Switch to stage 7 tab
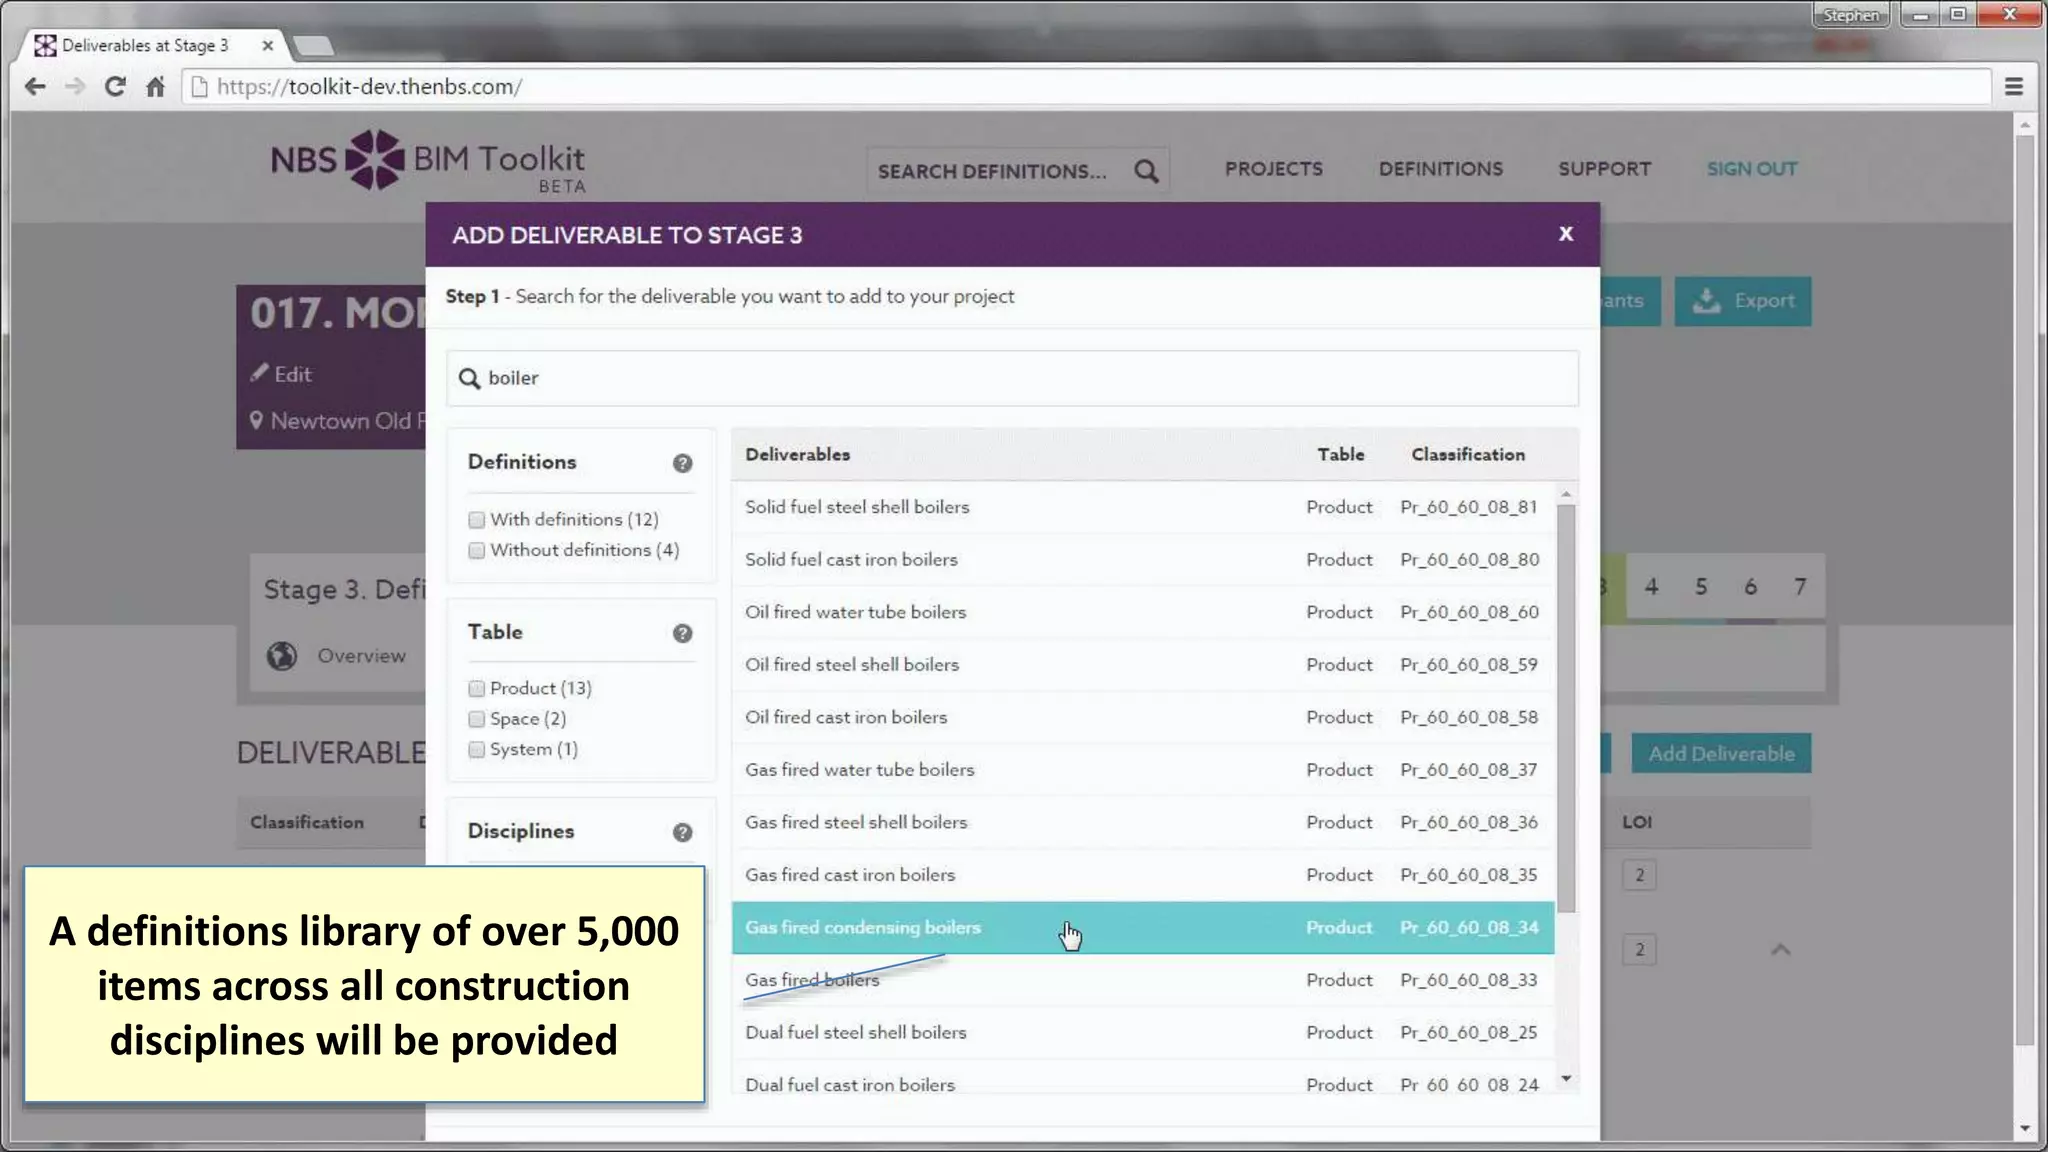The width and height of the screenshot is (2048, 1152). (x=1800, y=587)
